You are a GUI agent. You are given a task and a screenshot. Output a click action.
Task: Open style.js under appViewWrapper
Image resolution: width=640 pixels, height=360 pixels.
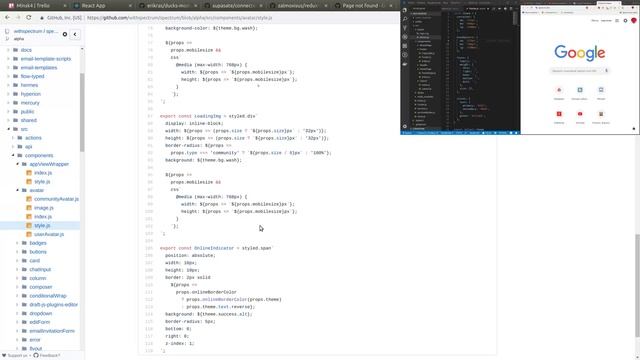coord(42,182)
